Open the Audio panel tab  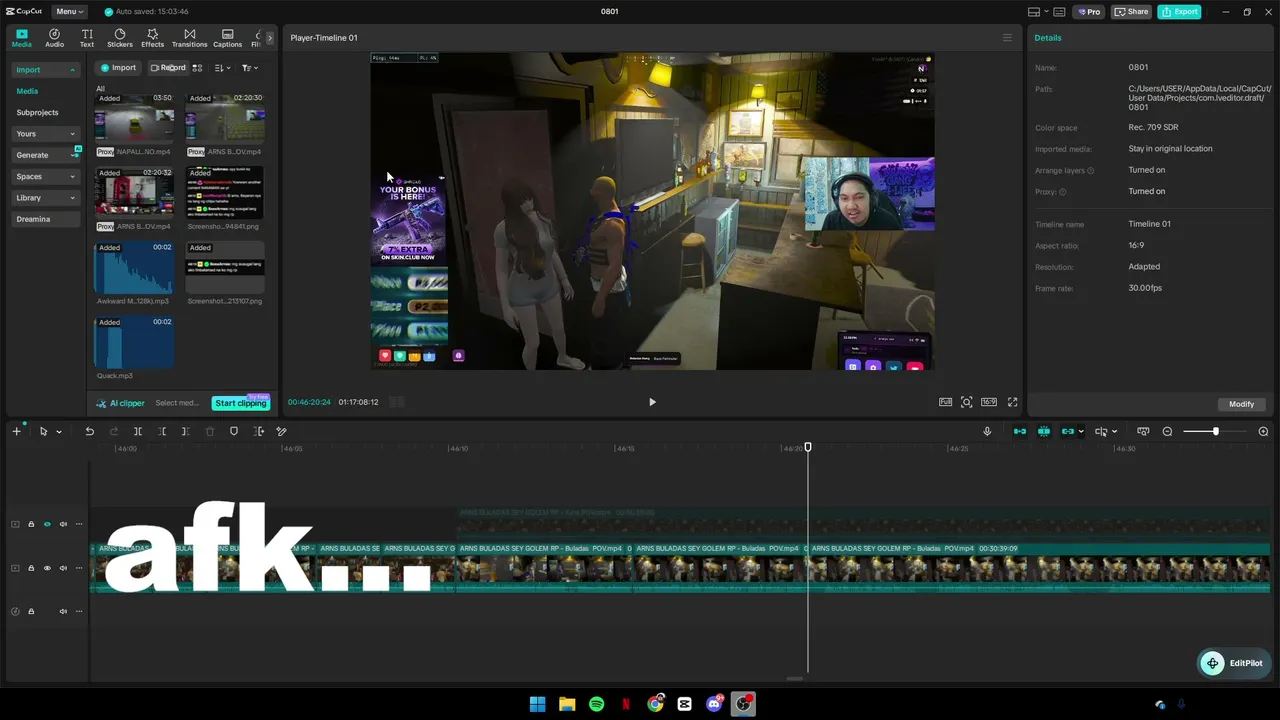tap(54, 38)
